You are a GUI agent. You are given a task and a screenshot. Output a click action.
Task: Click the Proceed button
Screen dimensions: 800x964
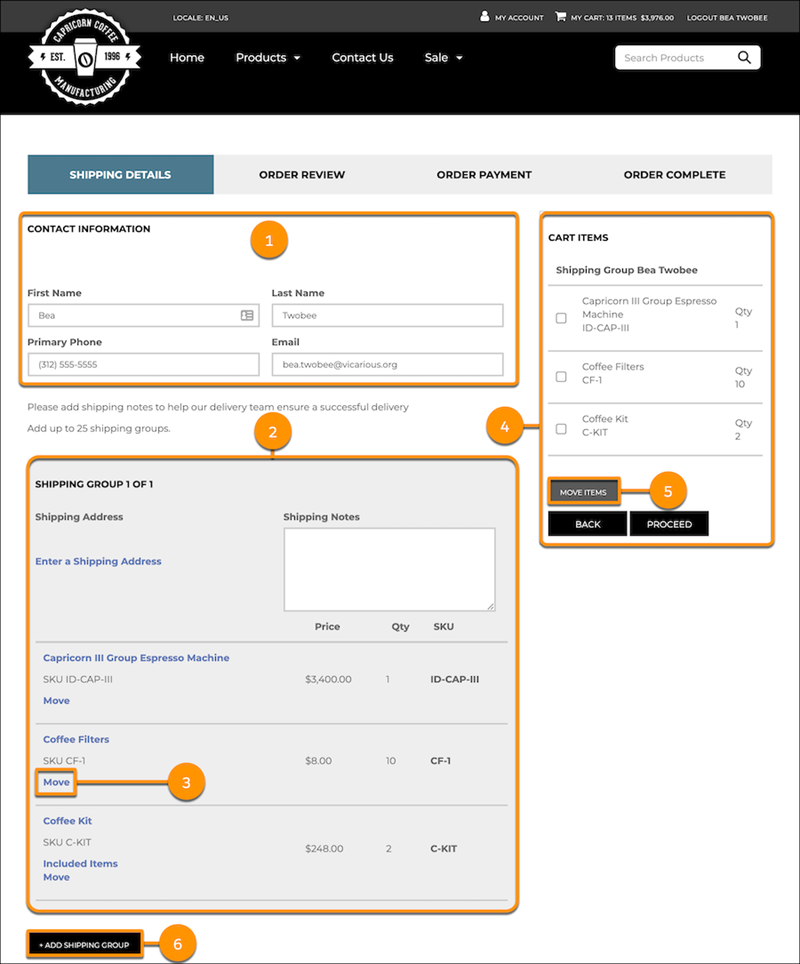coord(668,523)
